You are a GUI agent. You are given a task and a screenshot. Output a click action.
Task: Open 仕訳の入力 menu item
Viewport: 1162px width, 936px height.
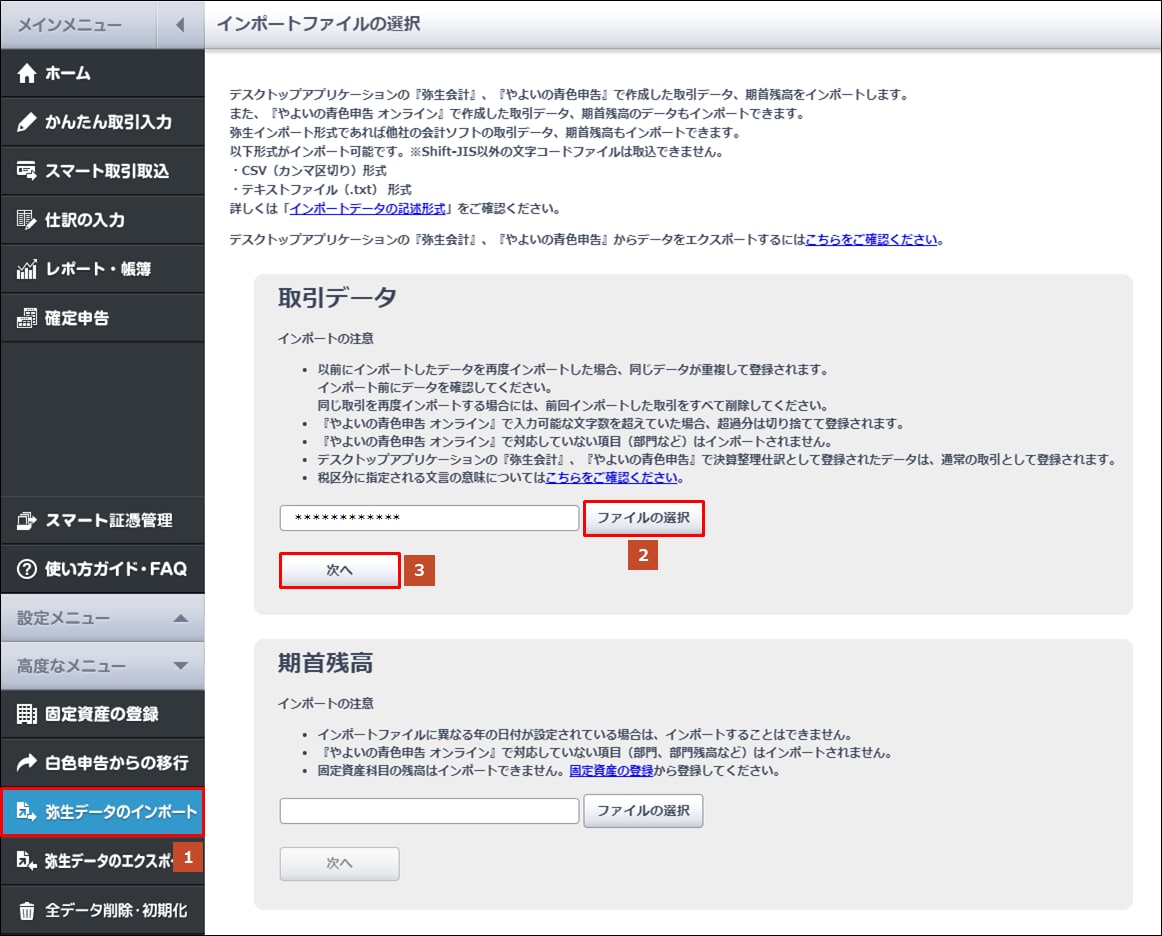[x=102, y=219]
